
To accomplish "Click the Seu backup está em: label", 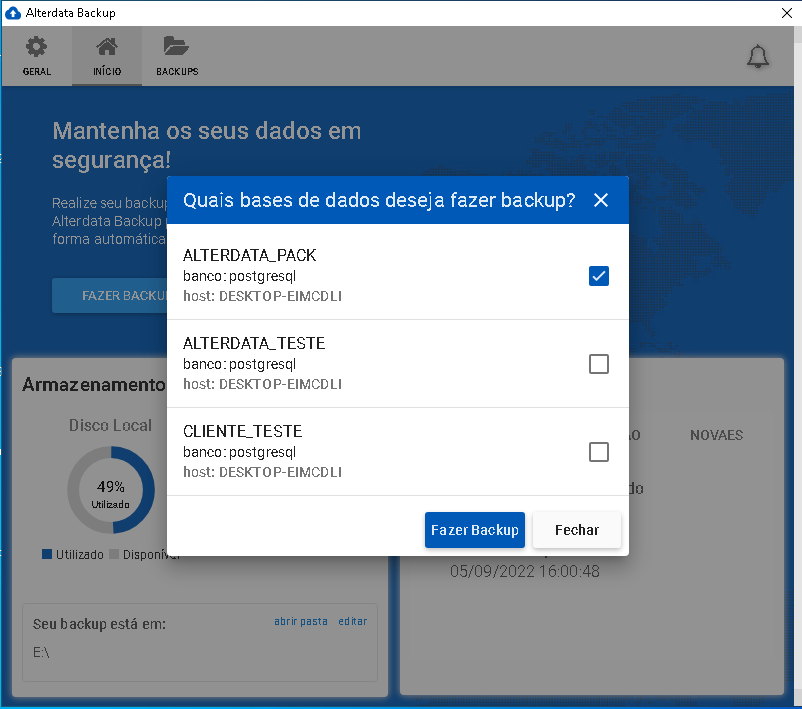I will click(x=99, y=624).
